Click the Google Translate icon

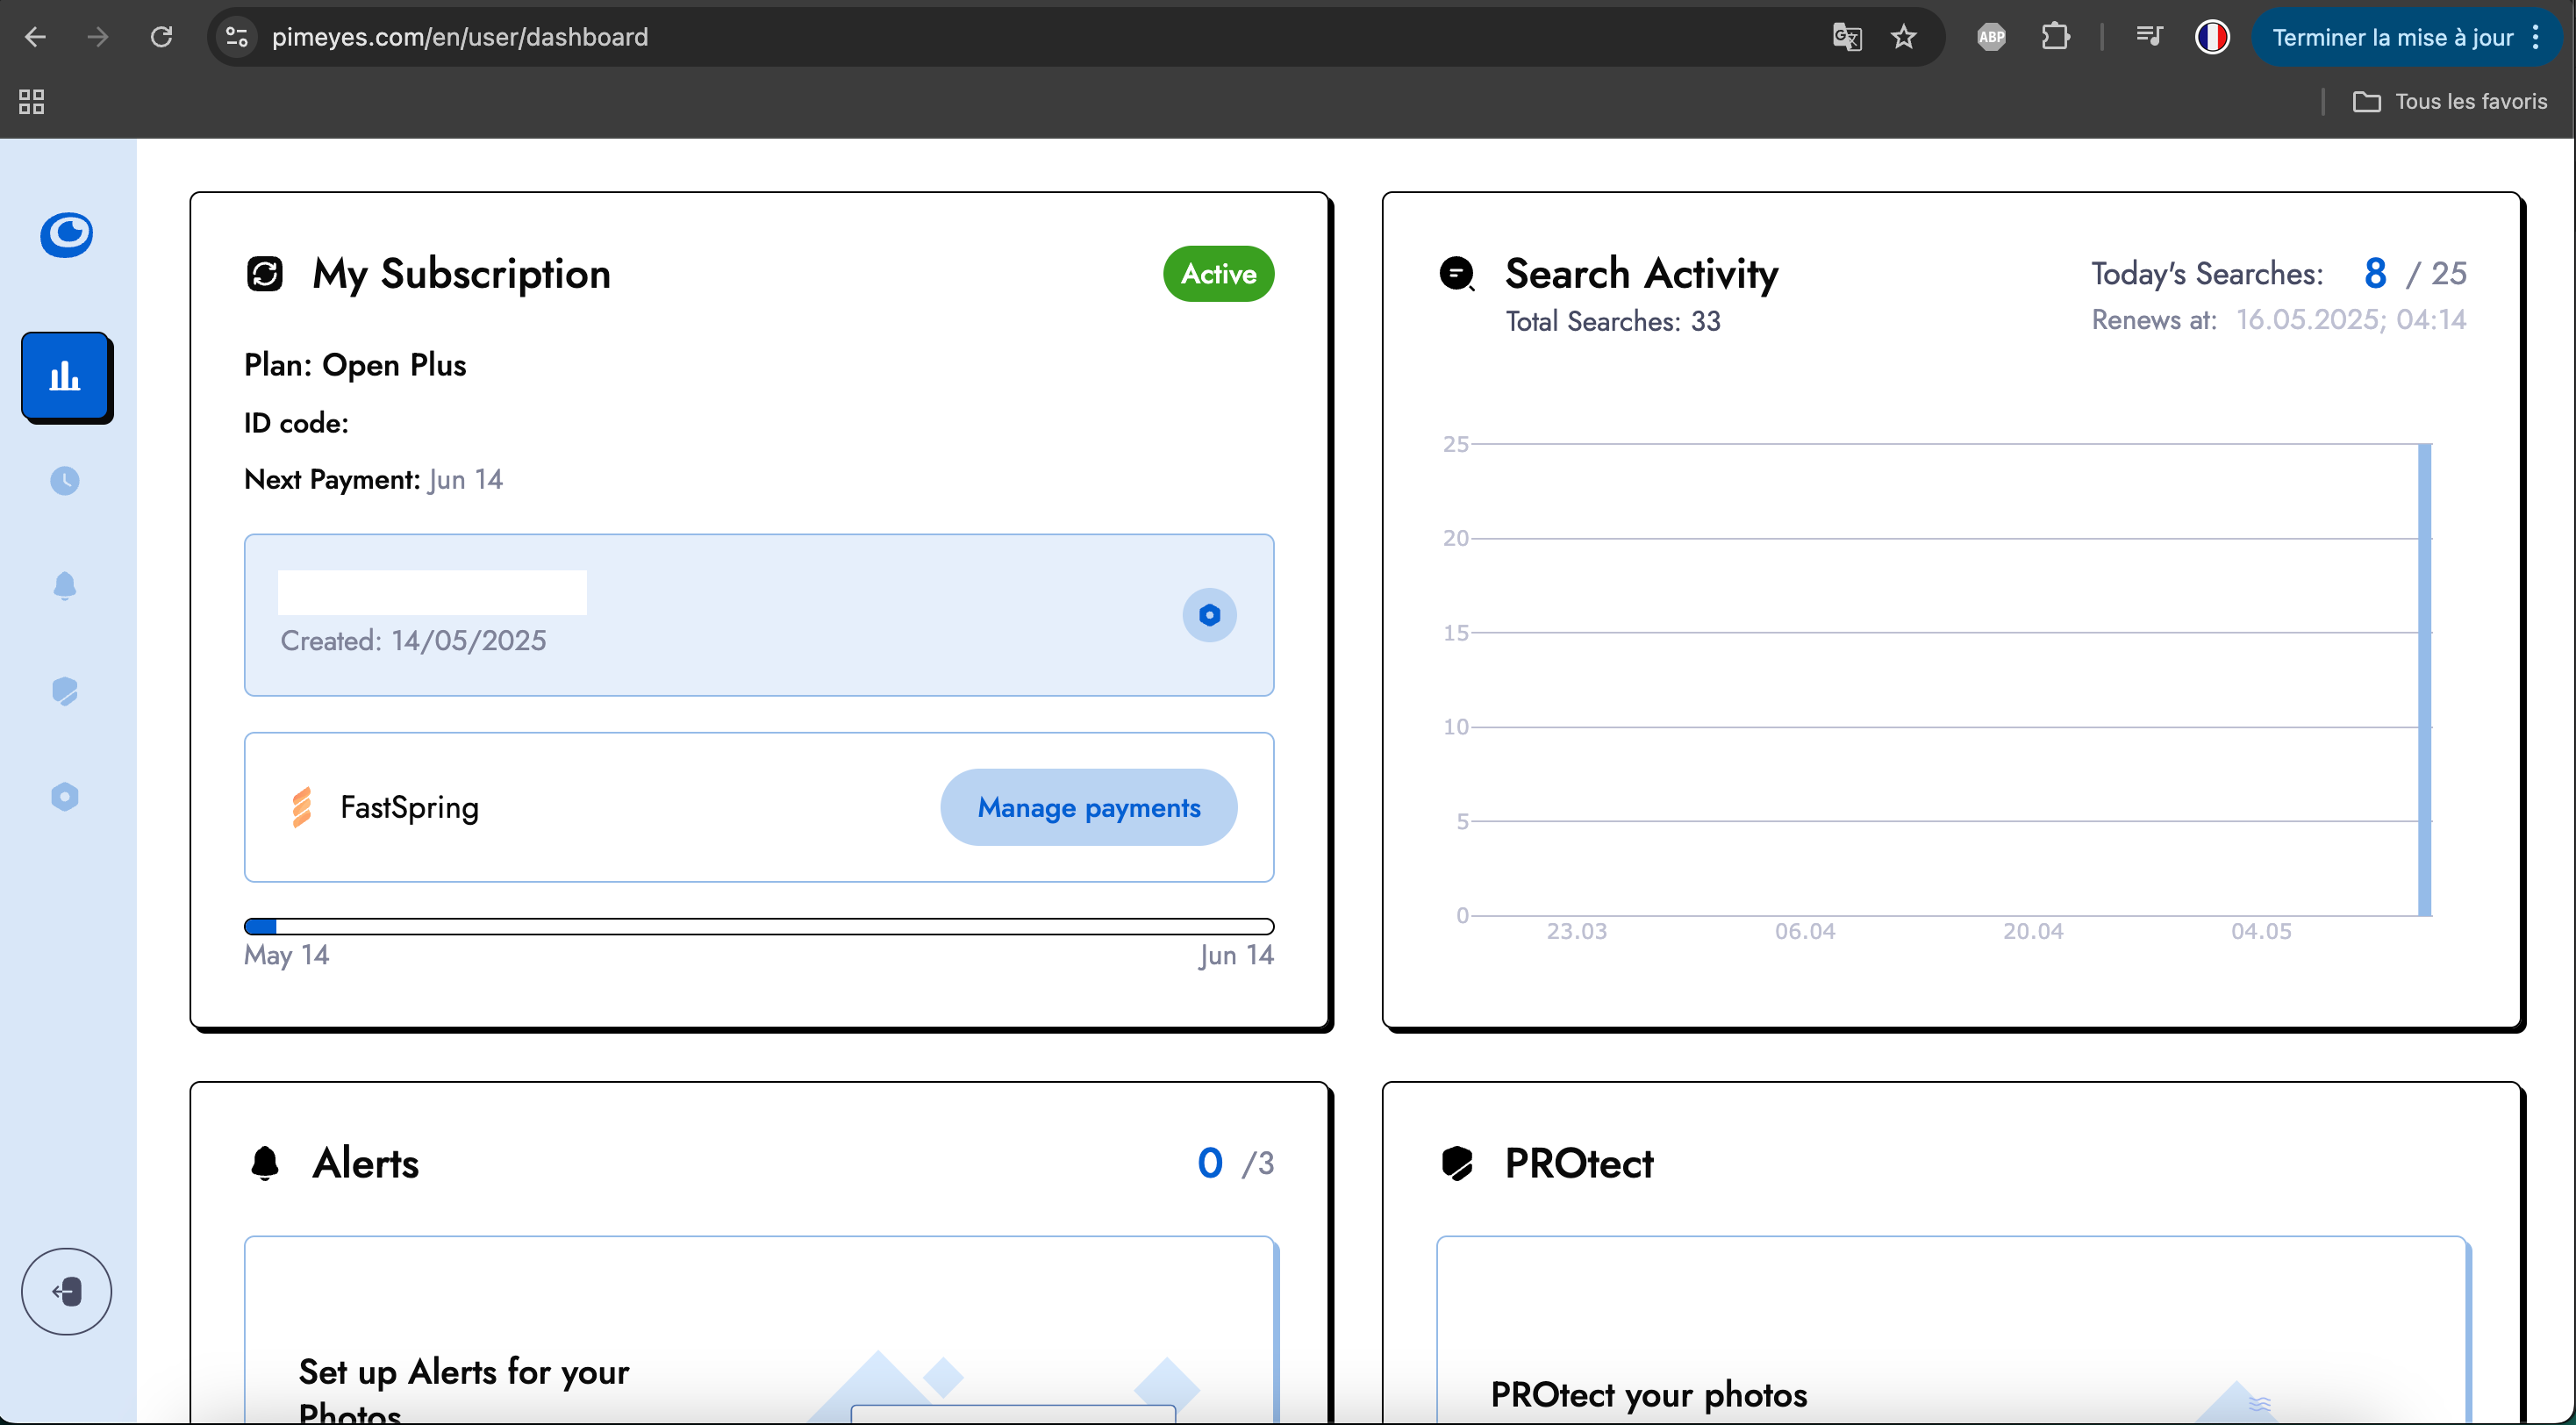pyautogui.click(x=1846, y=37)
